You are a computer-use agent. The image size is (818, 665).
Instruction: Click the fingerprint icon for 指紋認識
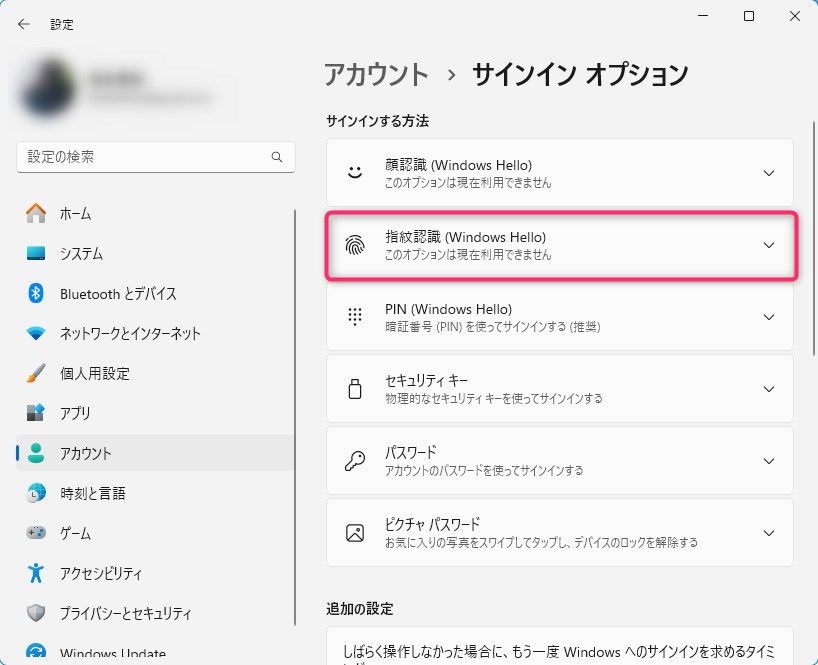pos(355,245)
